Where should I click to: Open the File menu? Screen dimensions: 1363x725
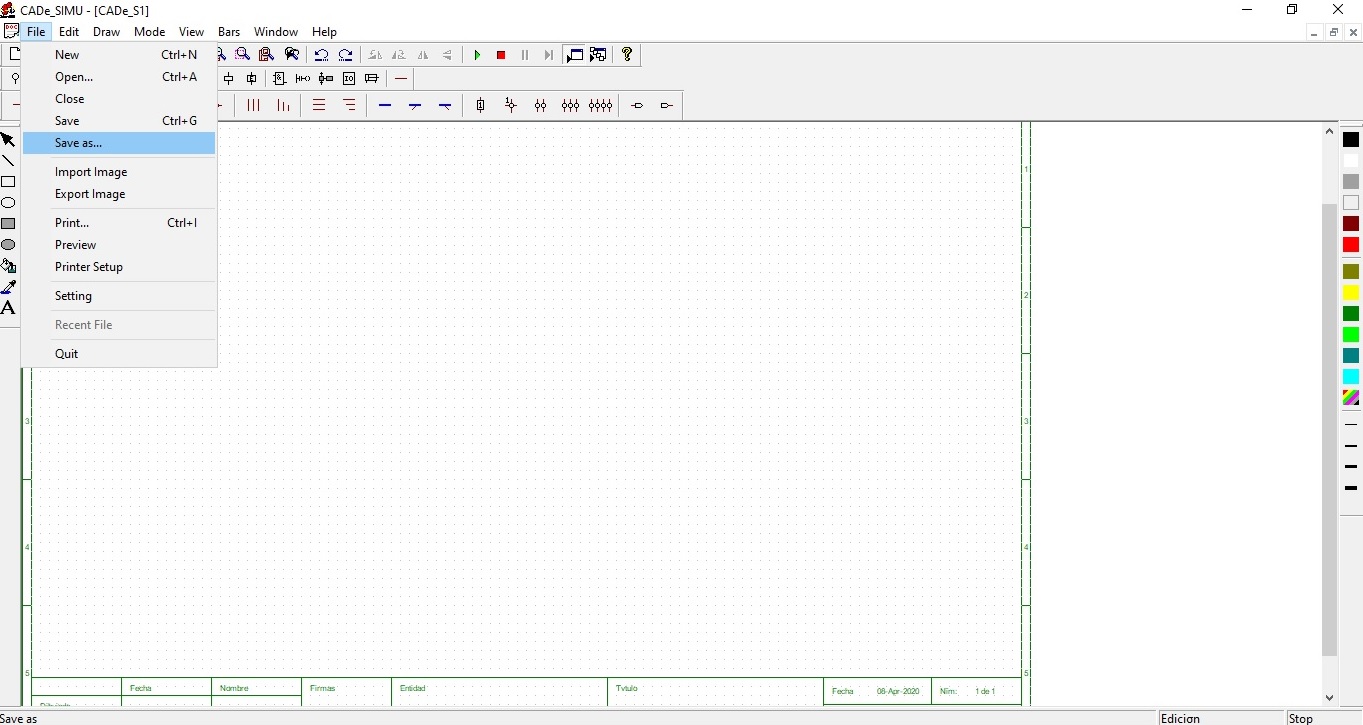click(x=36, y=32)
